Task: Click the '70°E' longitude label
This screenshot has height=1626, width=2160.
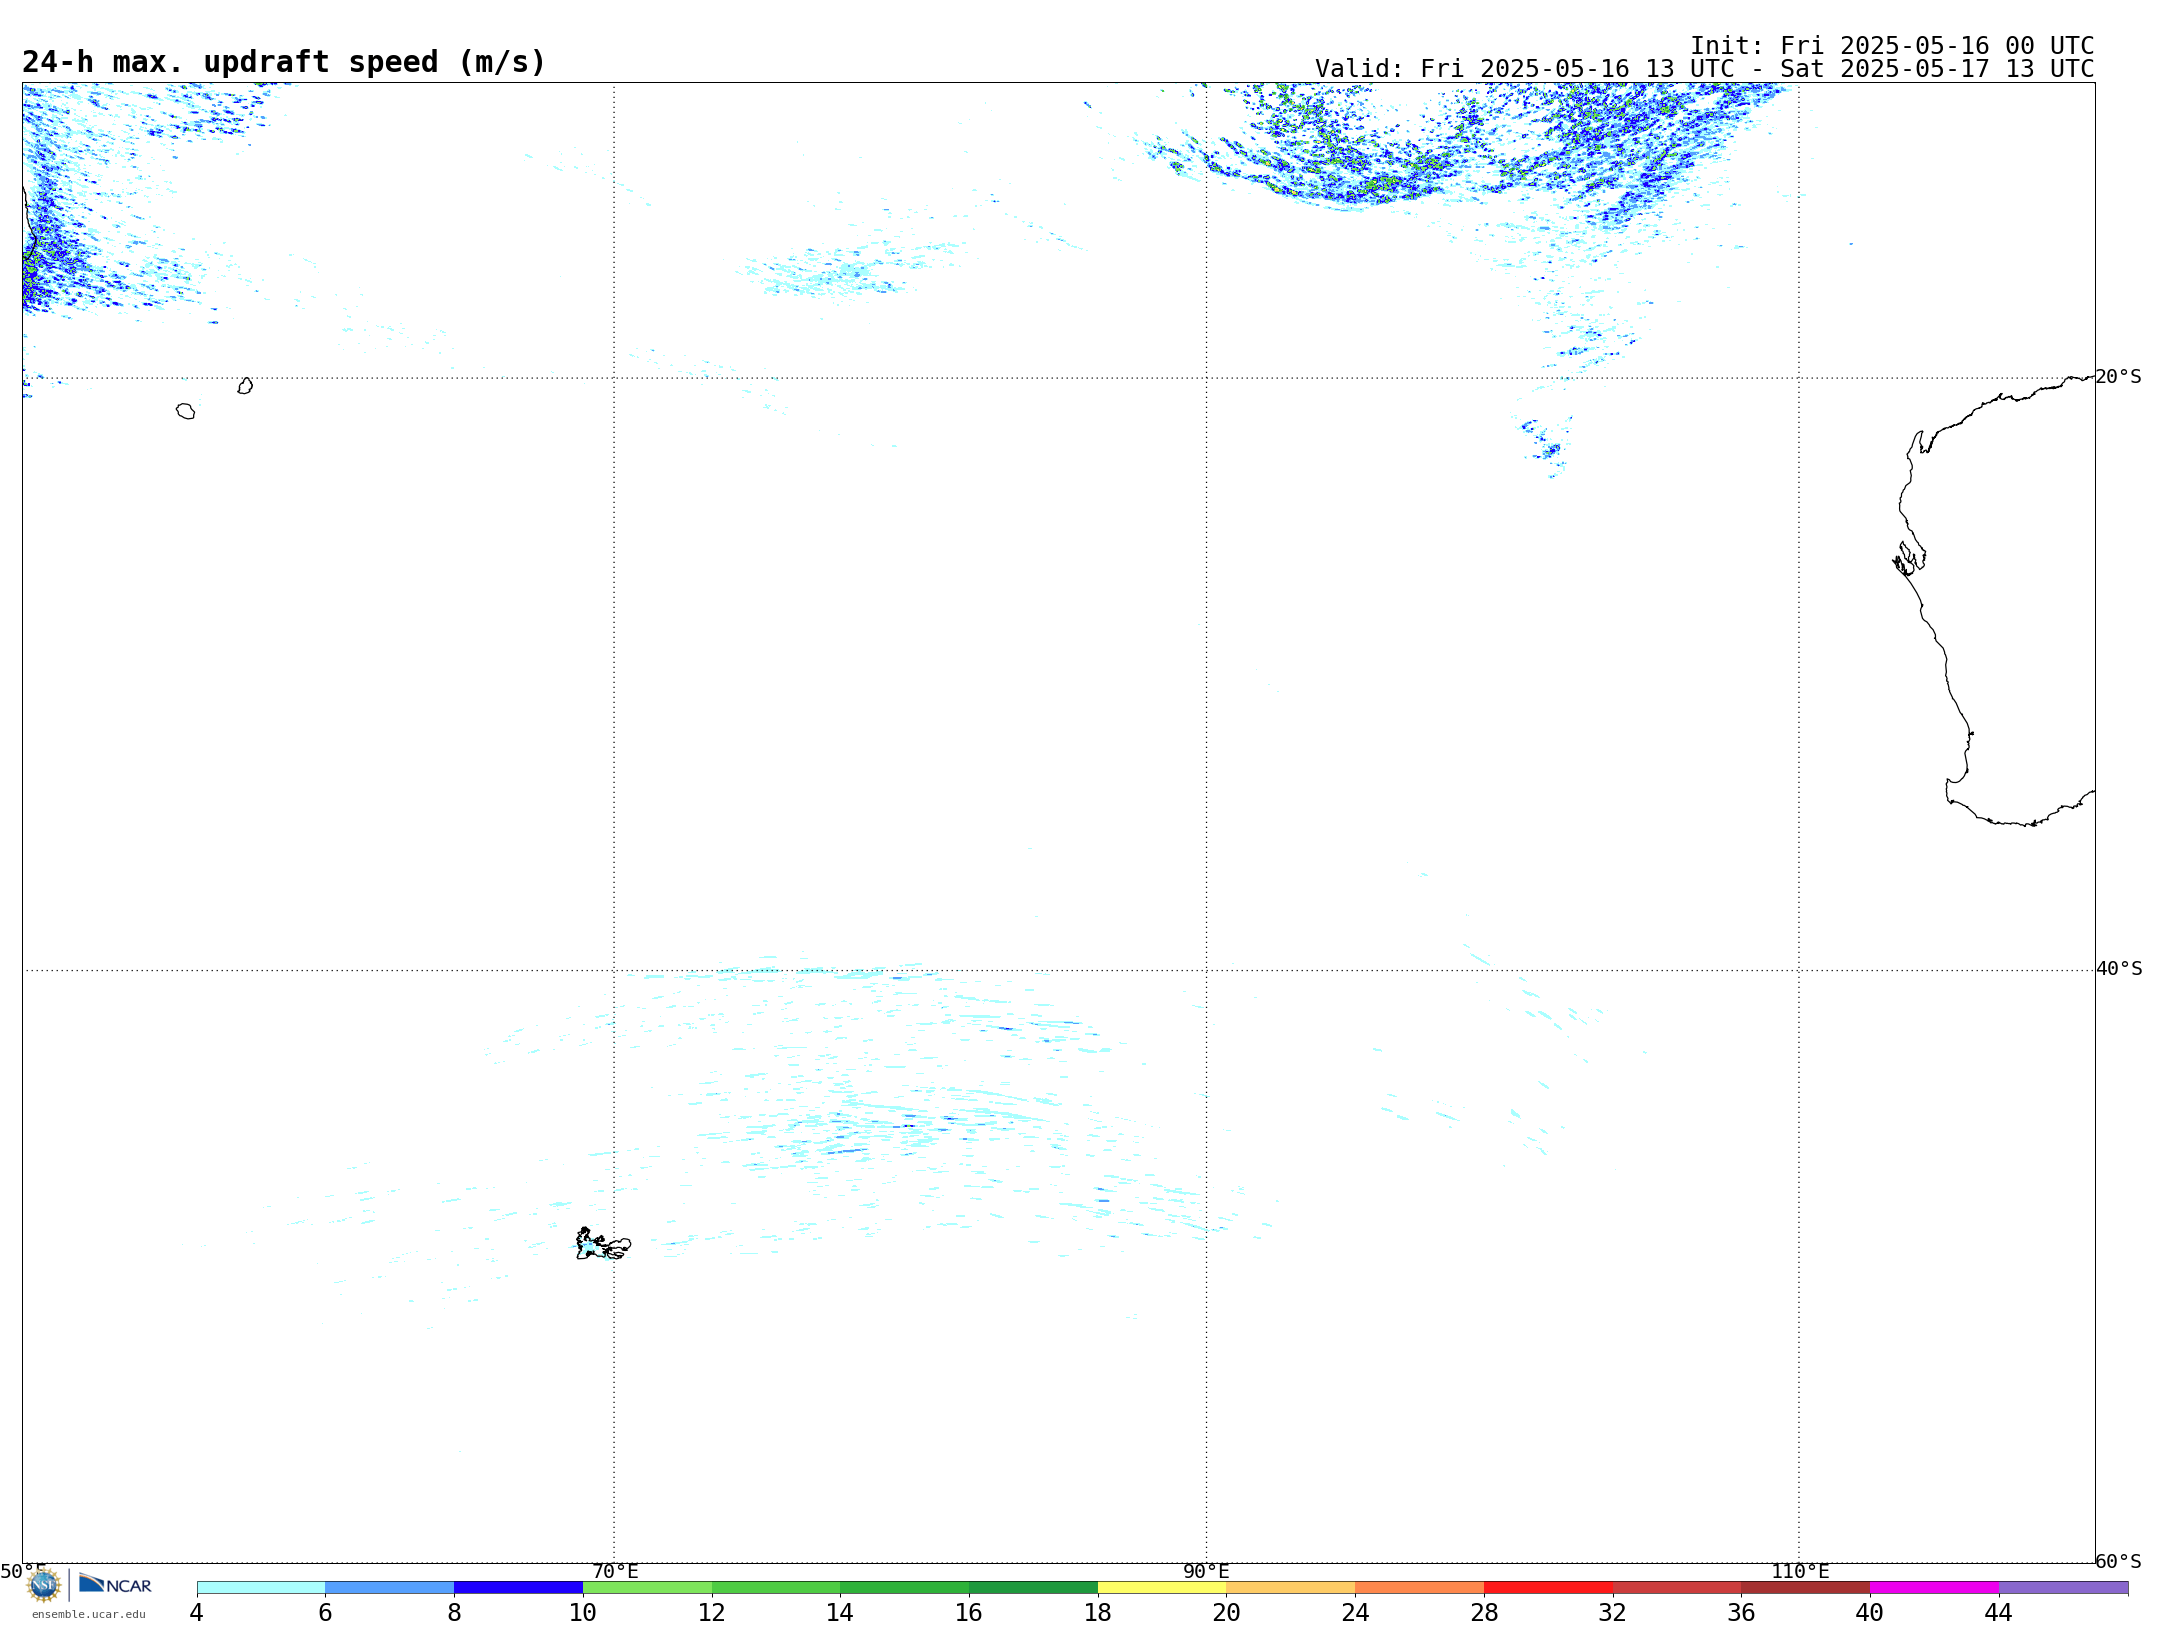Action: coord(615,1572)
